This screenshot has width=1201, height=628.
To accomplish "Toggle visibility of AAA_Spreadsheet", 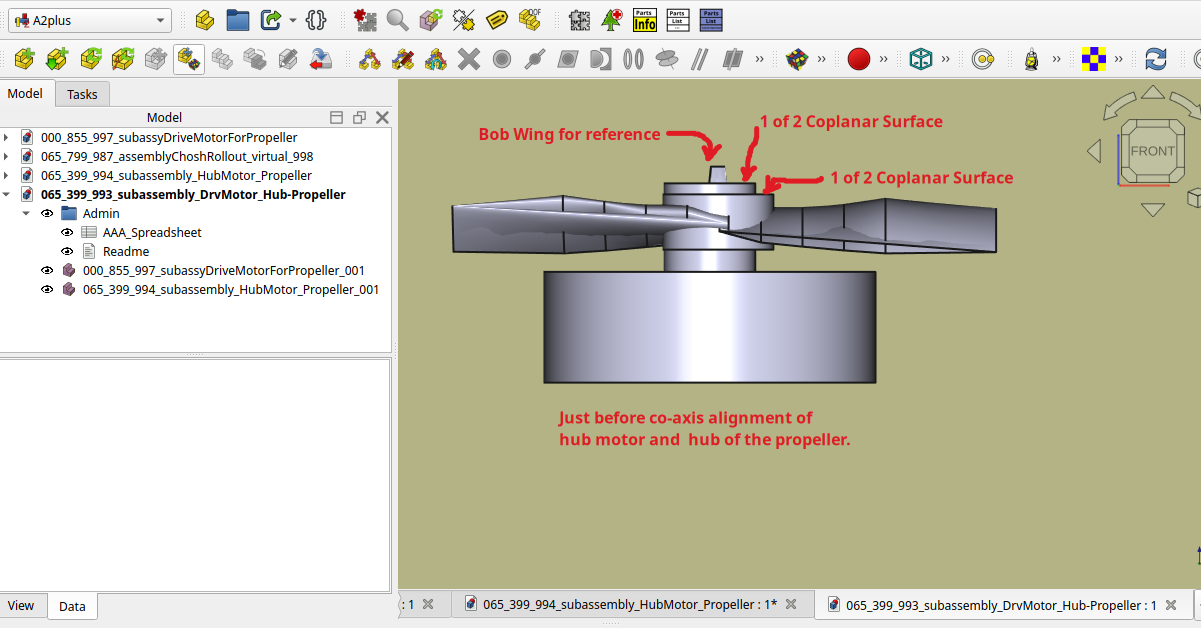I will pyautogui.click(x=68, y=232).
